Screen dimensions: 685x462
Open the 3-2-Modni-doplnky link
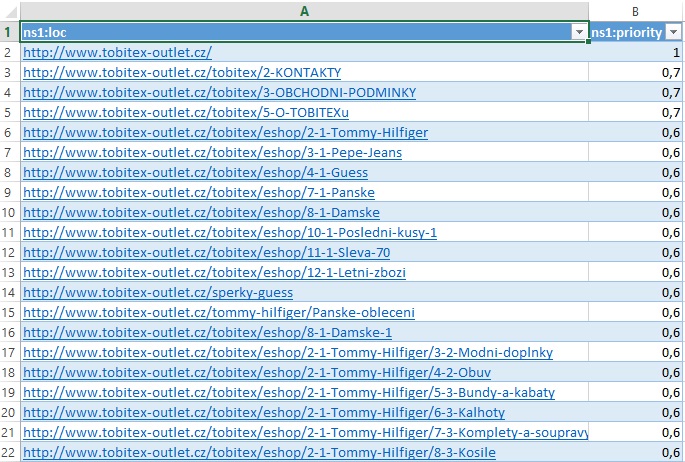tap(288, 353)
